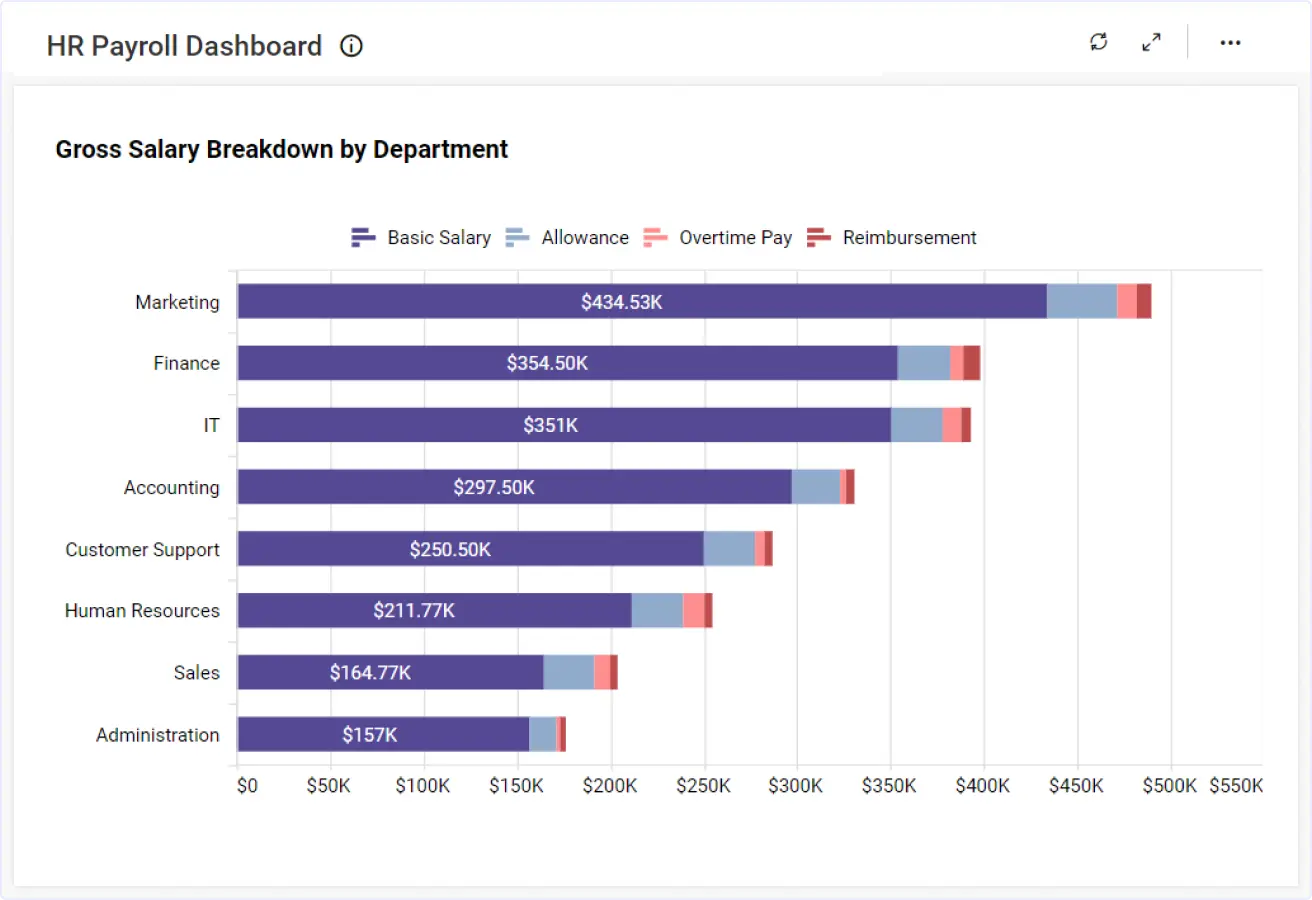Click the Marketing allowance bar segment
The height and width of the screenshot is (900, 1312).
click(x=1081, y=301)
